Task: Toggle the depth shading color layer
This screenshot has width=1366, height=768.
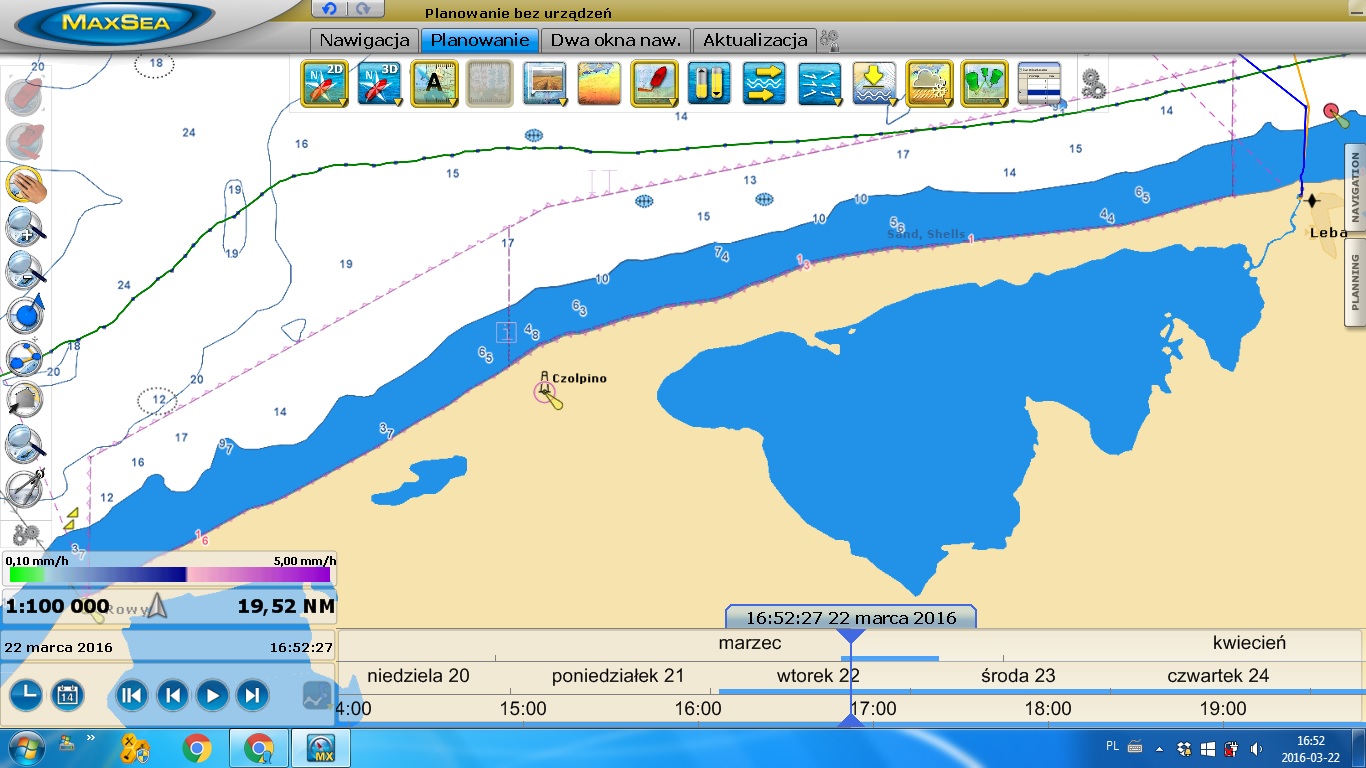Action: tap(599, 83)
